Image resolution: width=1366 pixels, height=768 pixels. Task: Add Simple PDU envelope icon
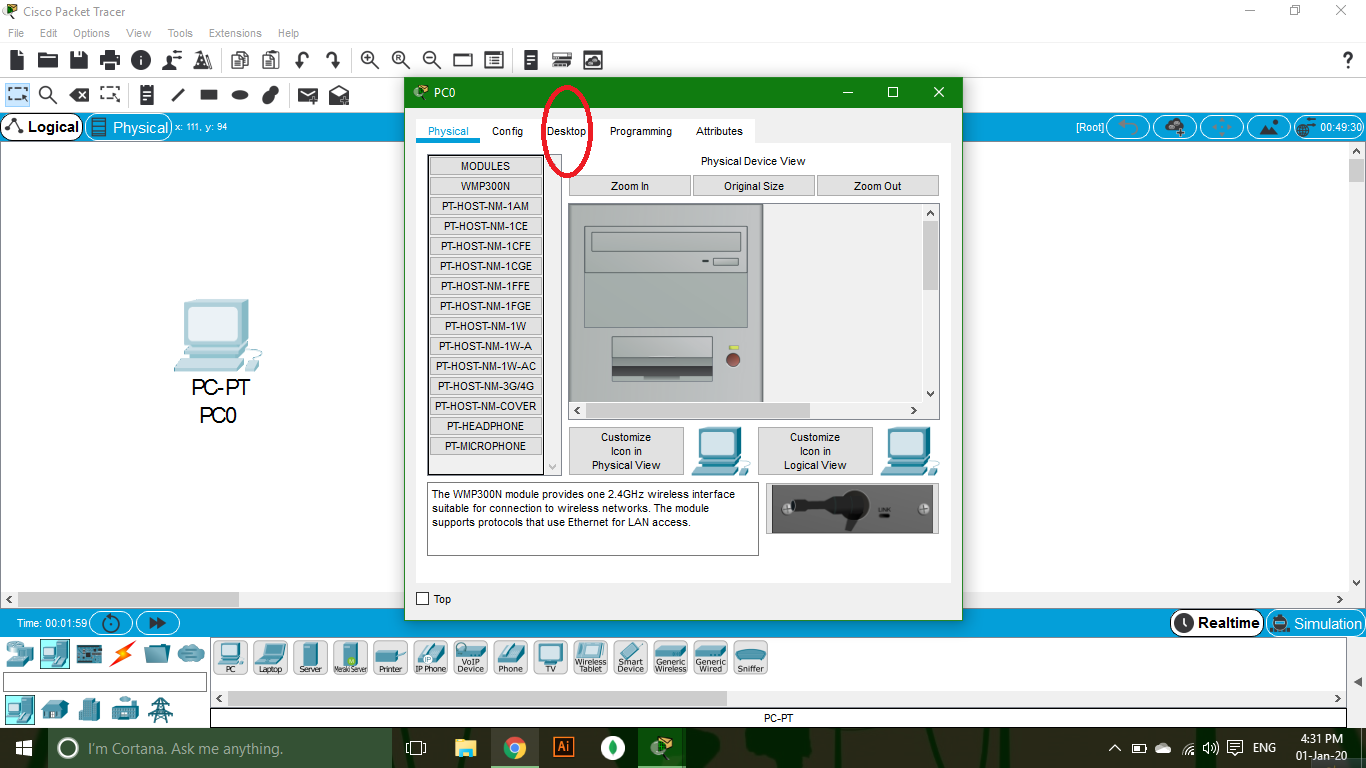pyautogui.click(x=308, y=95)
